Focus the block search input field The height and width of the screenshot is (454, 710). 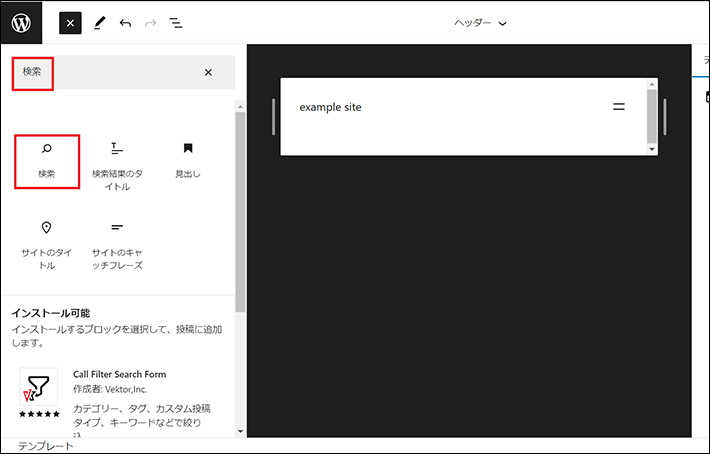123,72
